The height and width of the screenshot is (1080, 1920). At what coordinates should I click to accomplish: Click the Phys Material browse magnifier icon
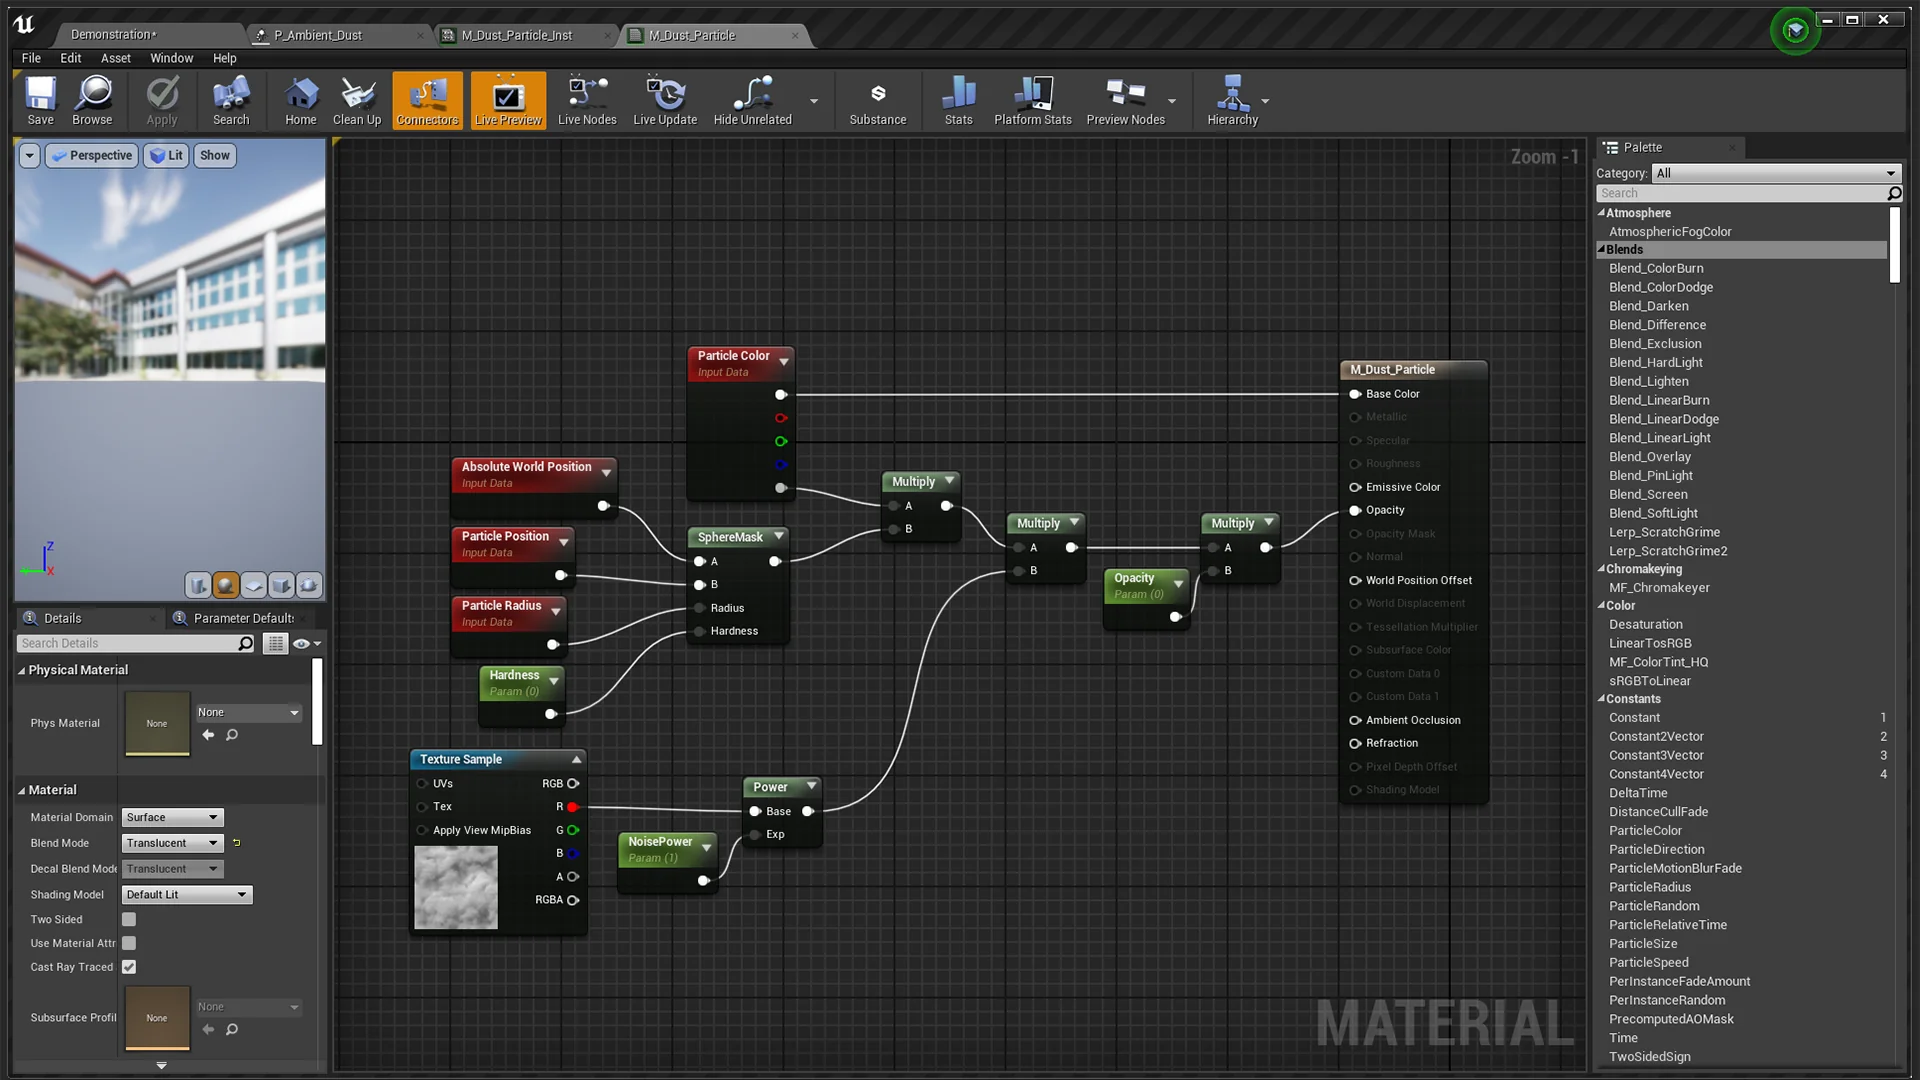pos(232,735)
